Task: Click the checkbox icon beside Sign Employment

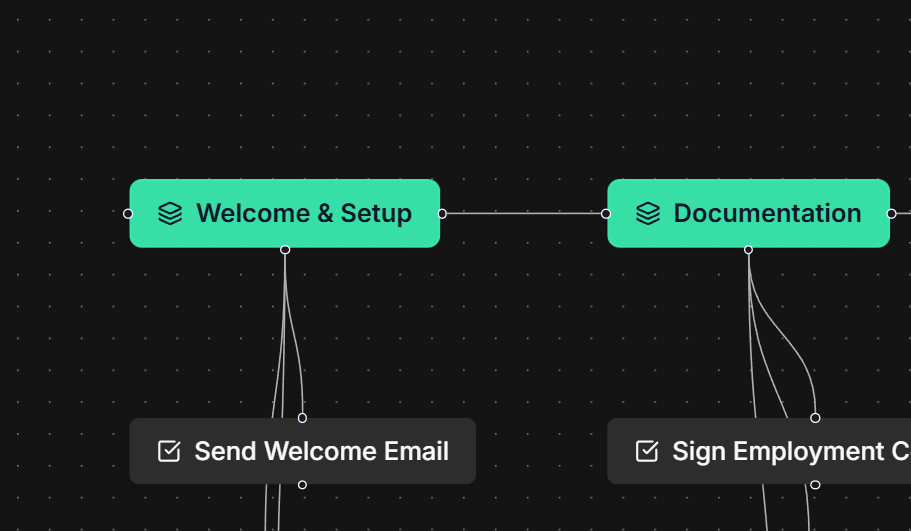Action: pos(647,451)
